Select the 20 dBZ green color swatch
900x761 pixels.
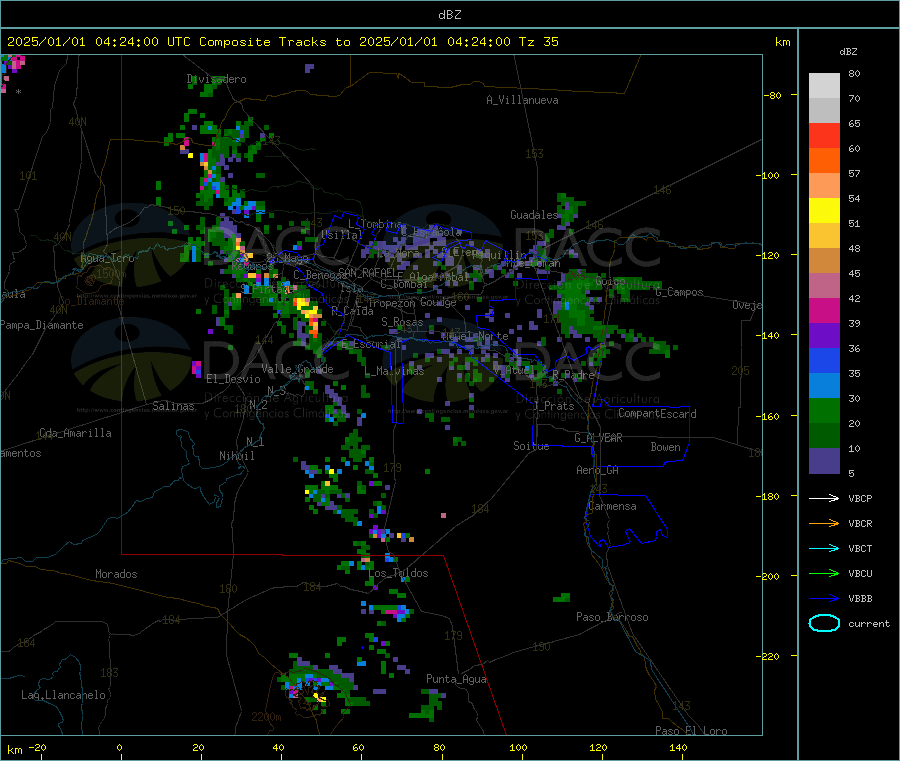[824, 410]
